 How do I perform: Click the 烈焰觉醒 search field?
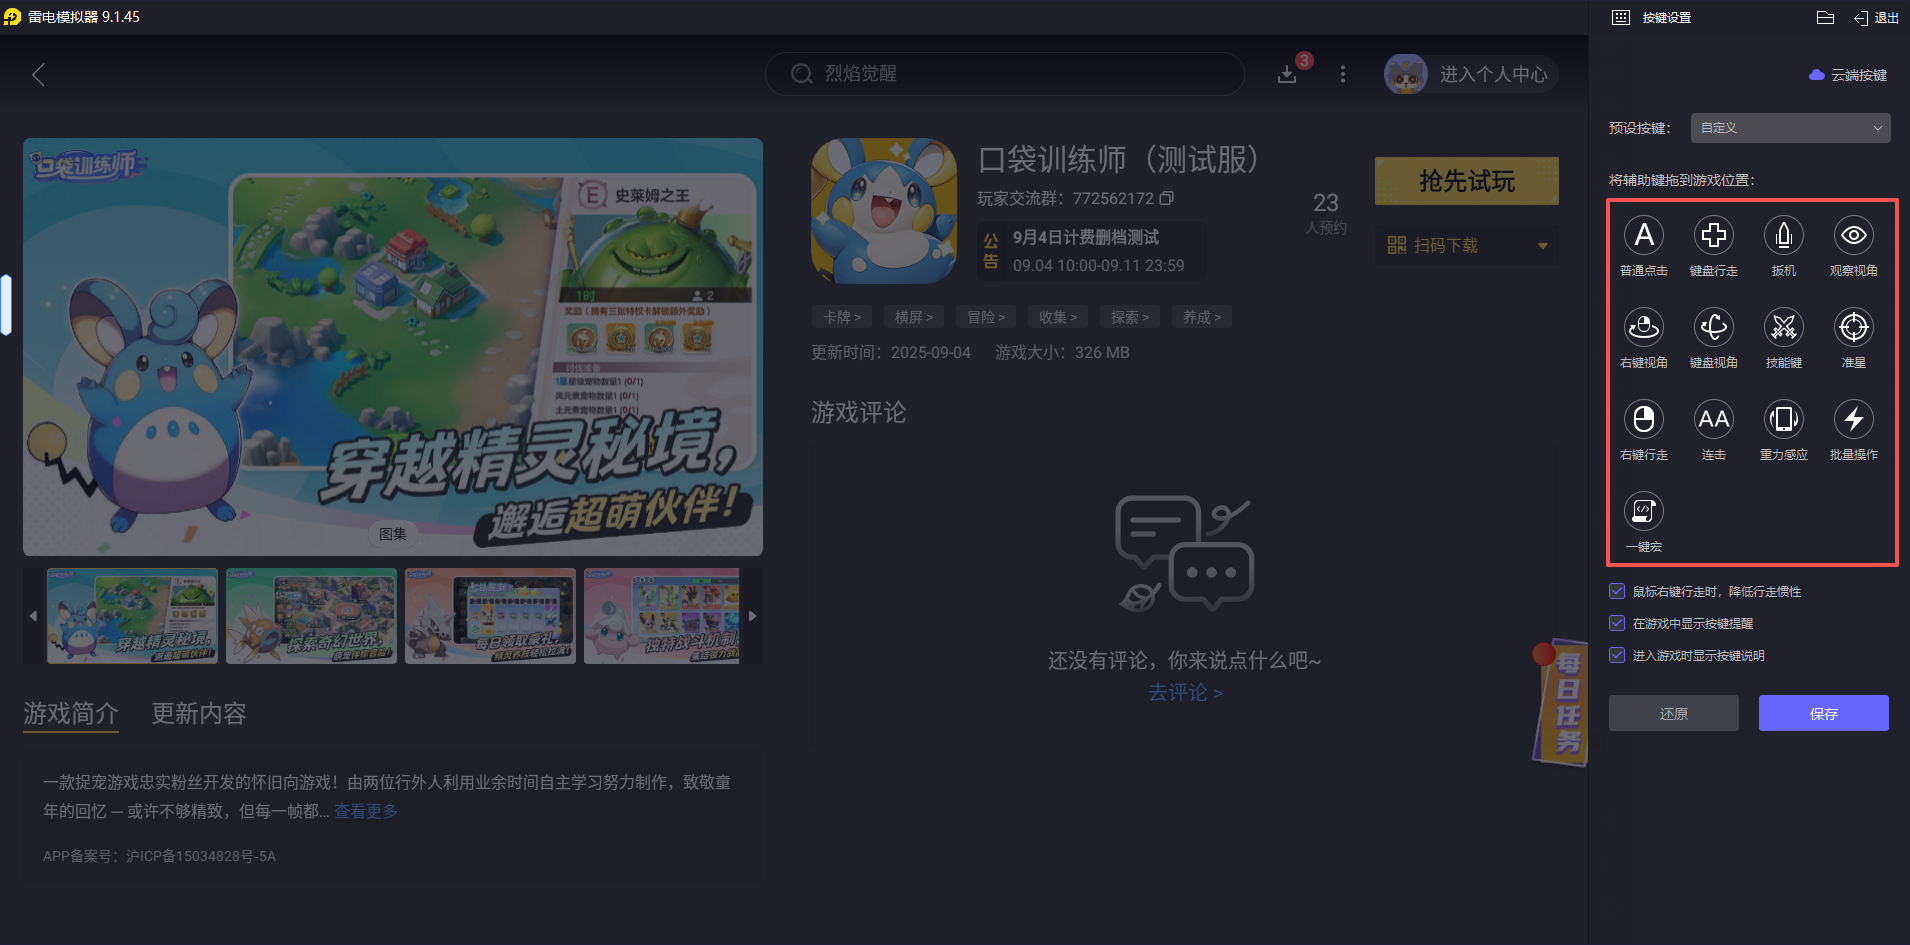1005,74
